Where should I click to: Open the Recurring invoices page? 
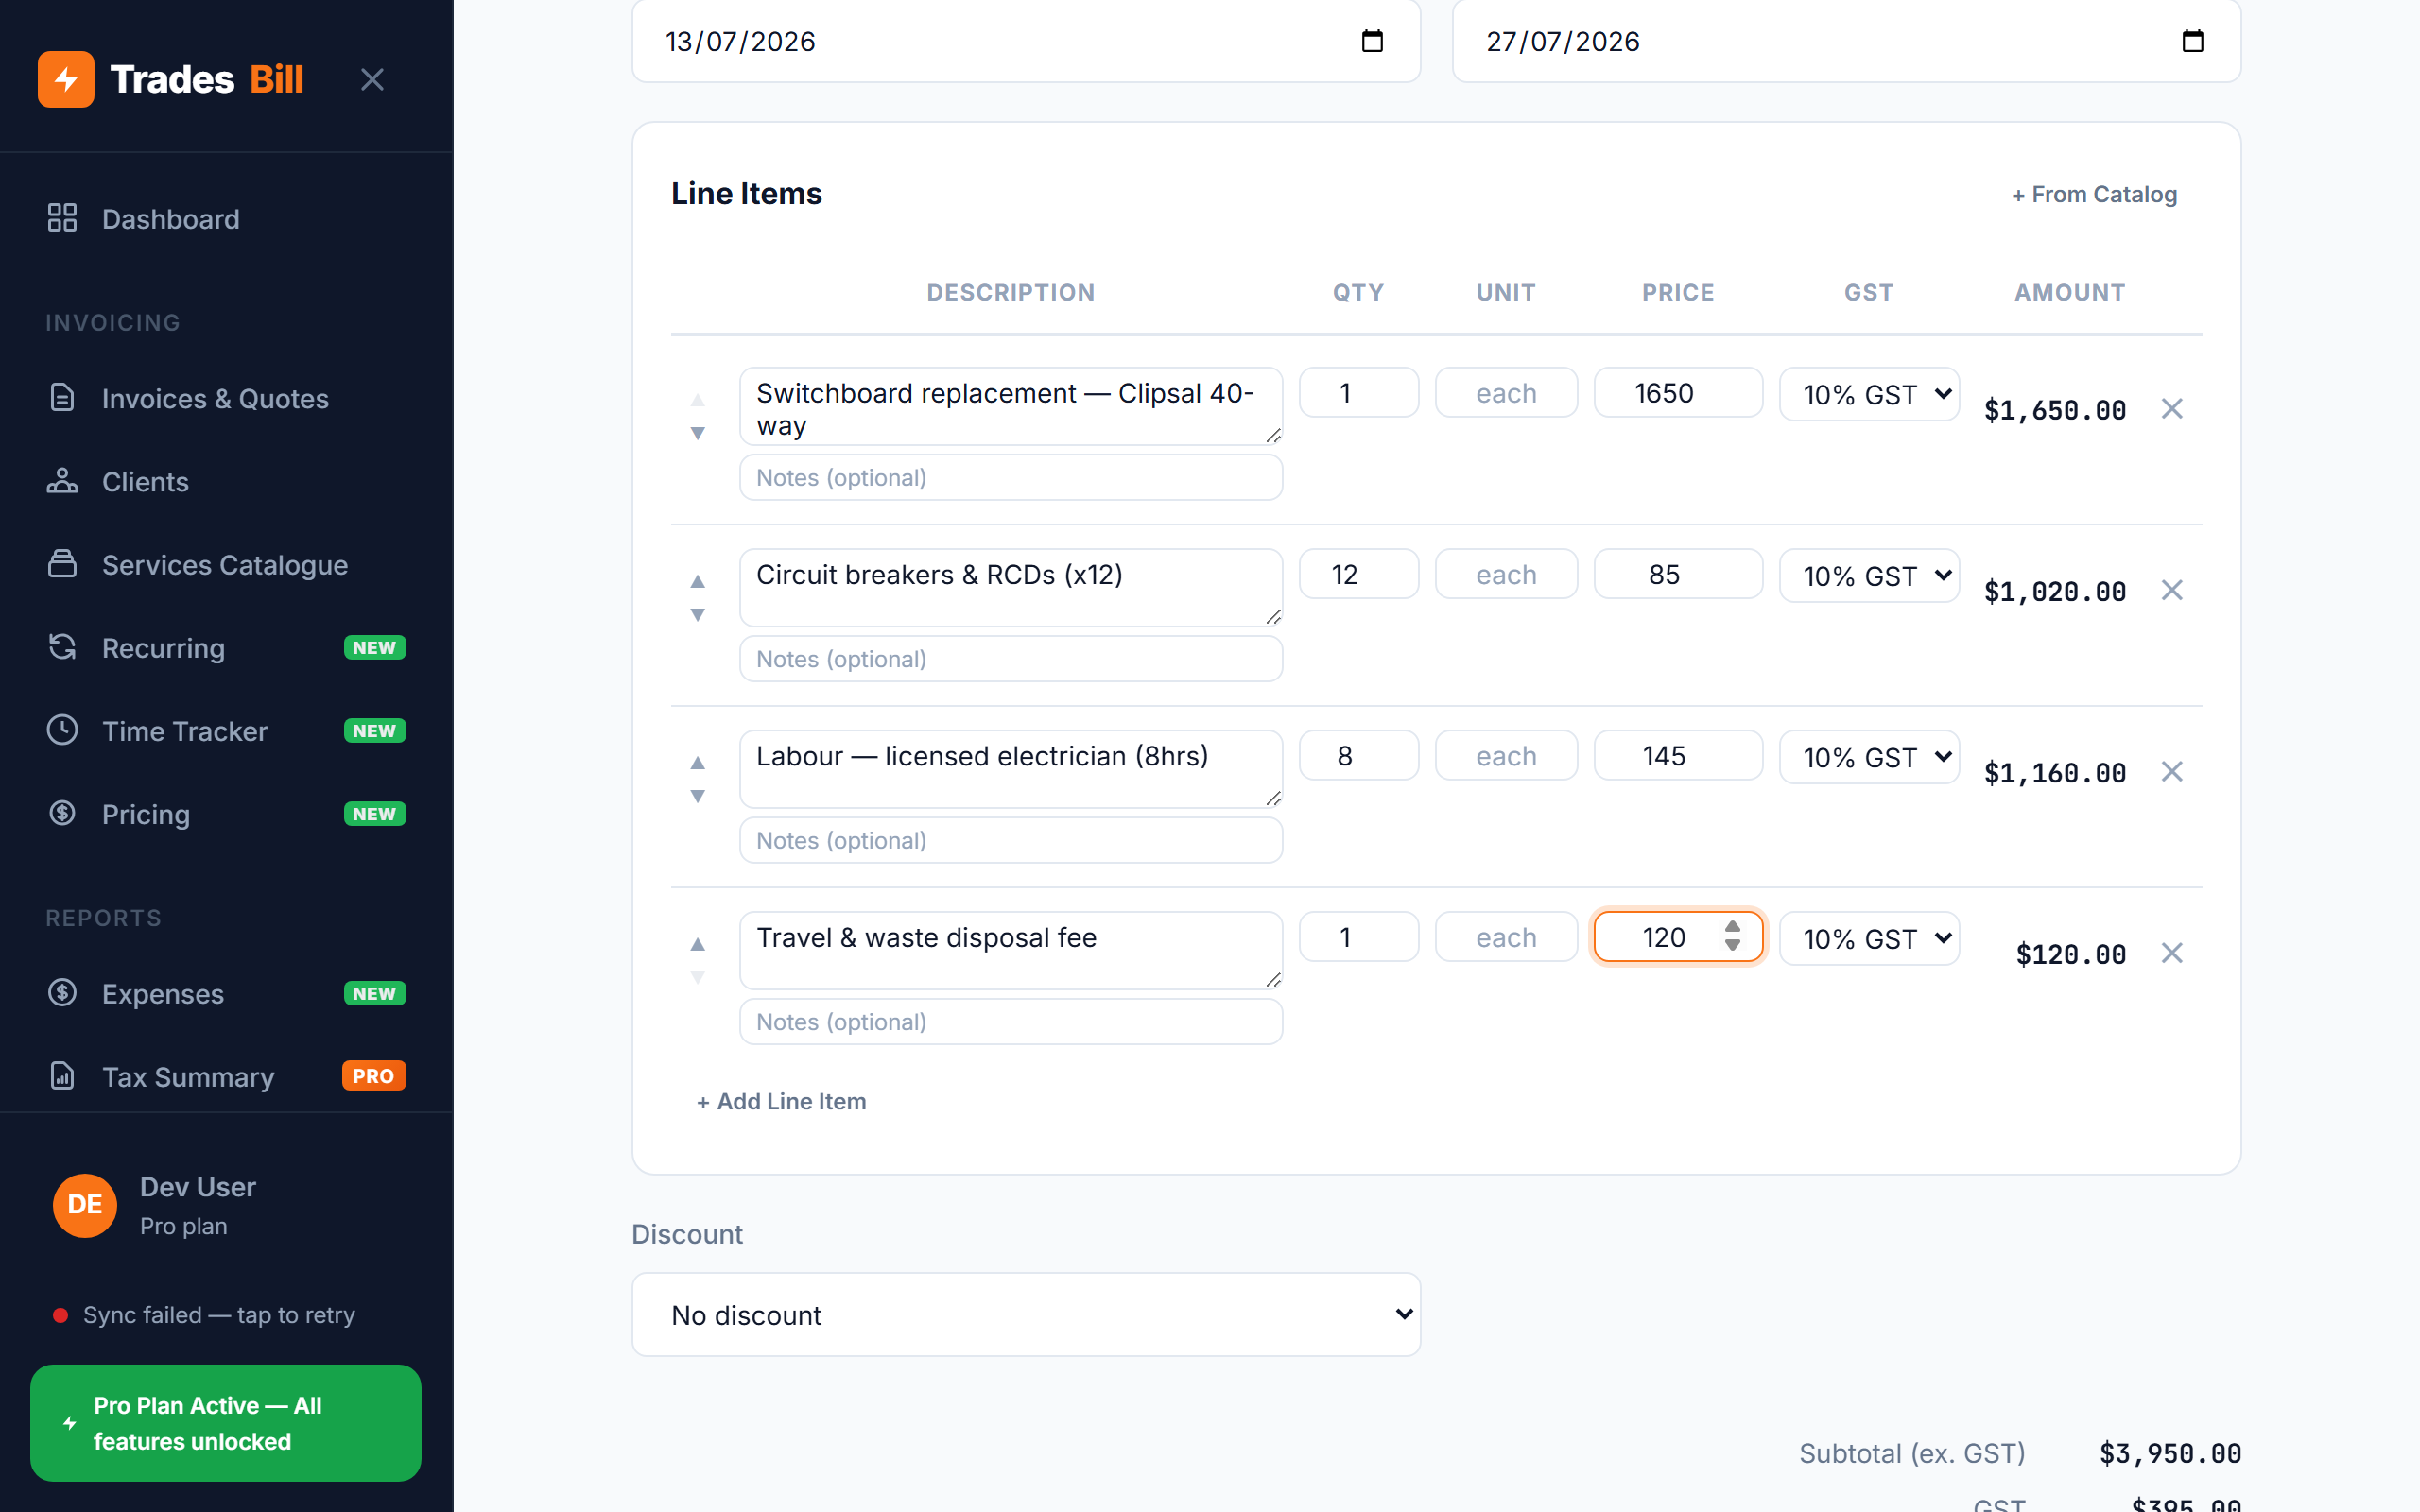tap(226, 648)
